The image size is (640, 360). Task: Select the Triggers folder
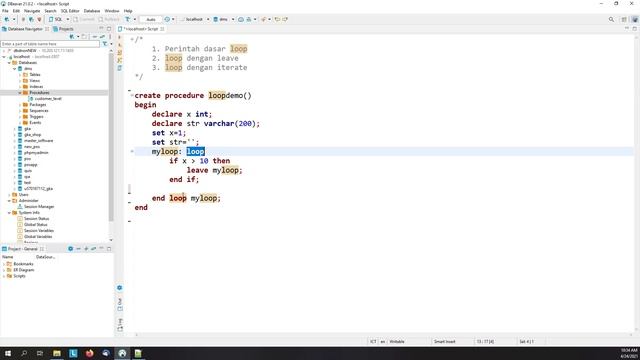click(x=36, y=117)
